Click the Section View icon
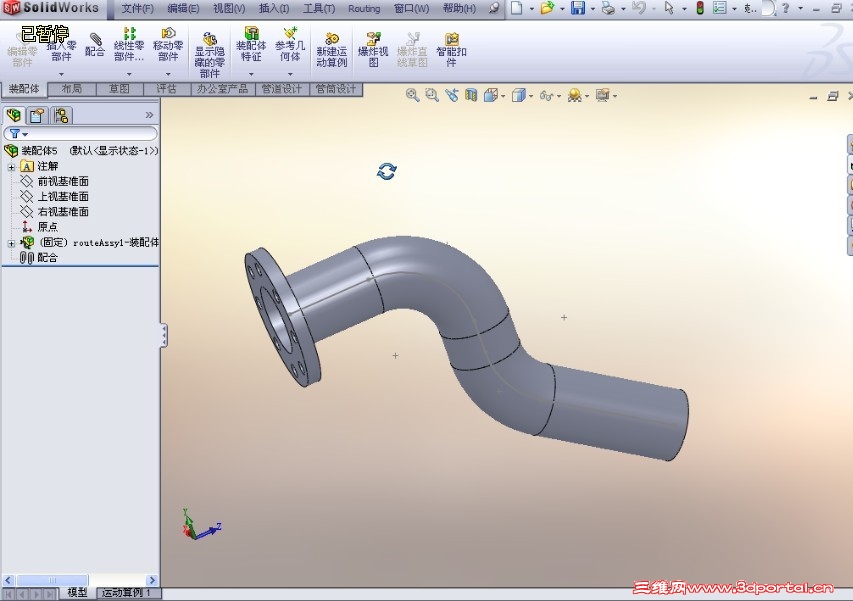 pyautogui.click(x=471, y=95)
